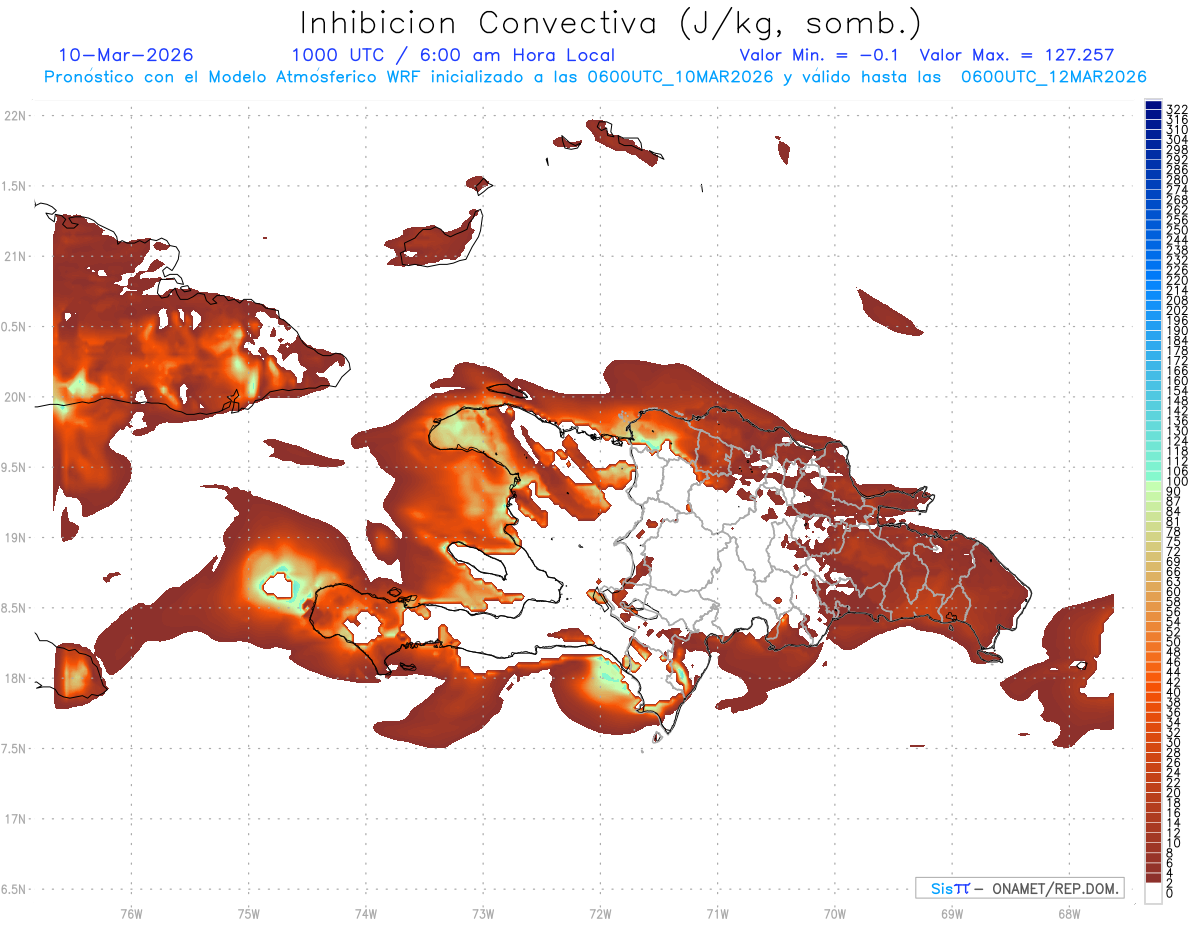Click the '70W' longitude label
Viewport: 1200px width, 927px height.
point(835,912)
